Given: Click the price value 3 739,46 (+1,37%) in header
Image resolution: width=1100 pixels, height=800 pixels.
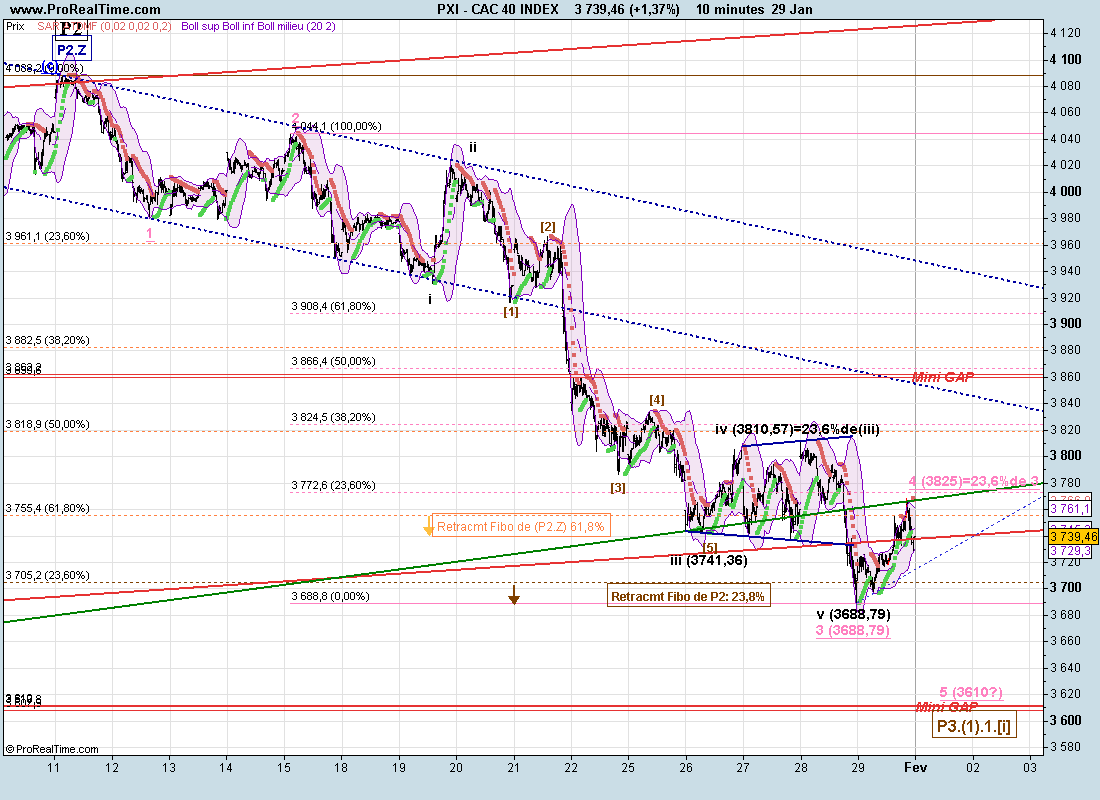Looking at the screenshot, I should [626, 9].
